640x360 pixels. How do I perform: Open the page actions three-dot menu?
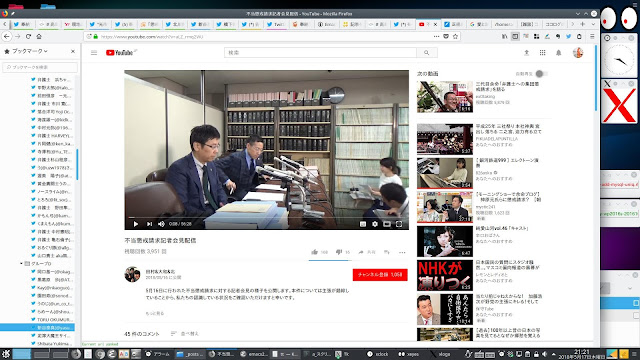(x=436, y=36)
